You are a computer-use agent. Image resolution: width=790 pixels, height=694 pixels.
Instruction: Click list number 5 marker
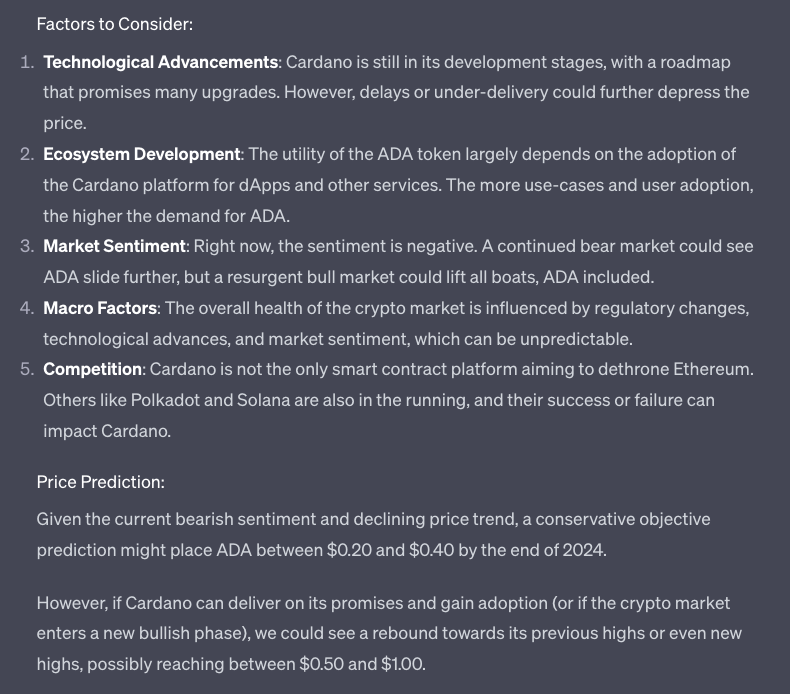pyautogui.click(x=27, y=370)
